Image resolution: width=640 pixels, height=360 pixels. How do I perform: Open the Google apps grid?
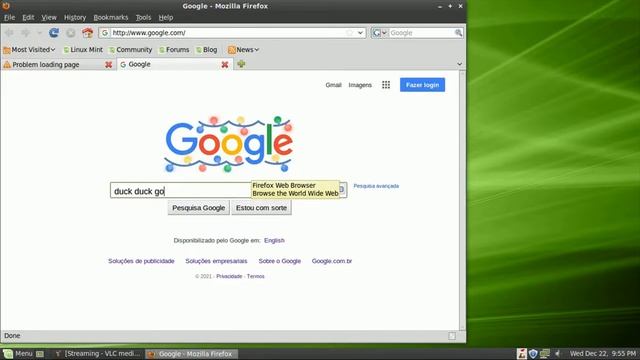[x=386, y=85]
